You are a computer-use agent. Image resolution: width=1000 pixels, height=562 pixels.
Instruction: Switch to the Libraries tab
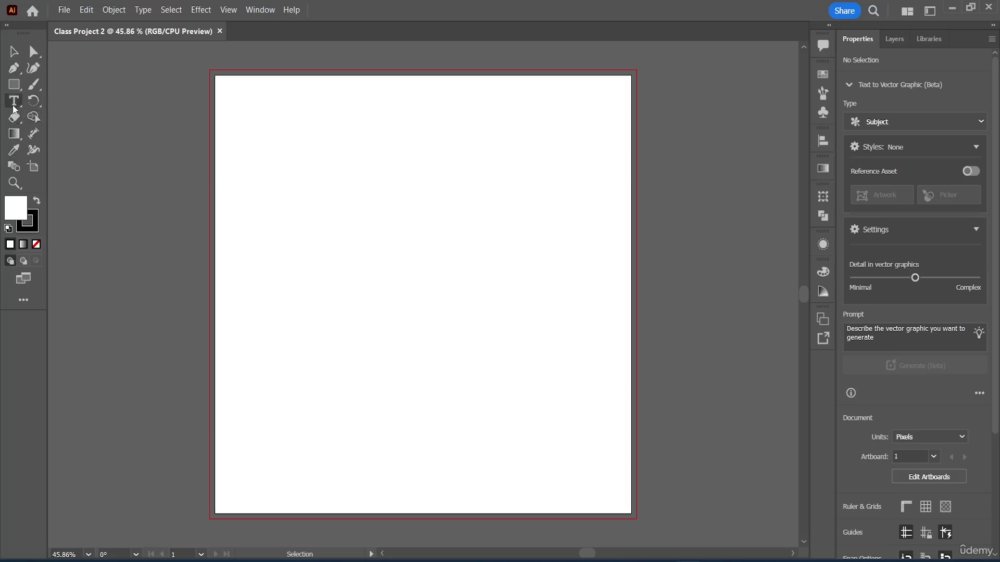coord(929,39)
